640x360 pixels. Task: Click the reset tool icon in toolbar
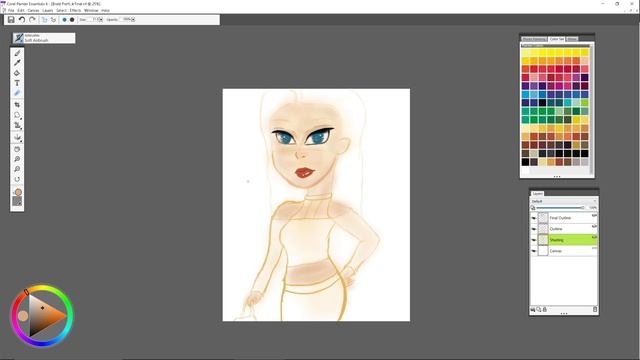[53, 20]
